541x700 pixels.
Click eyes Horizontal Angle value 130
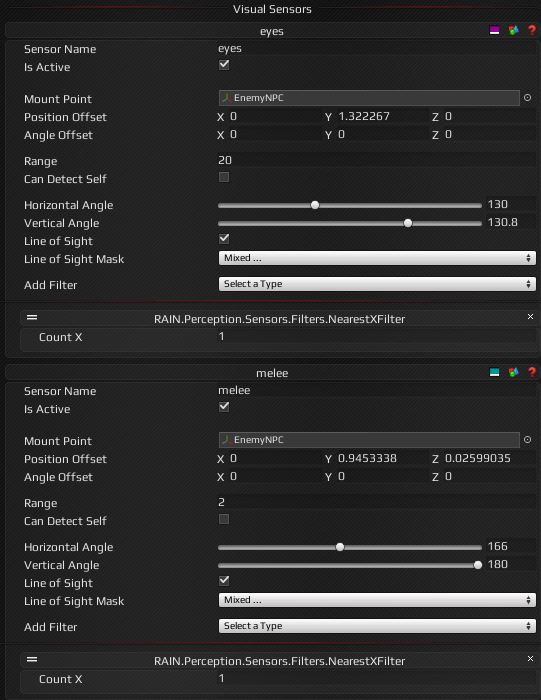[511, 204]
